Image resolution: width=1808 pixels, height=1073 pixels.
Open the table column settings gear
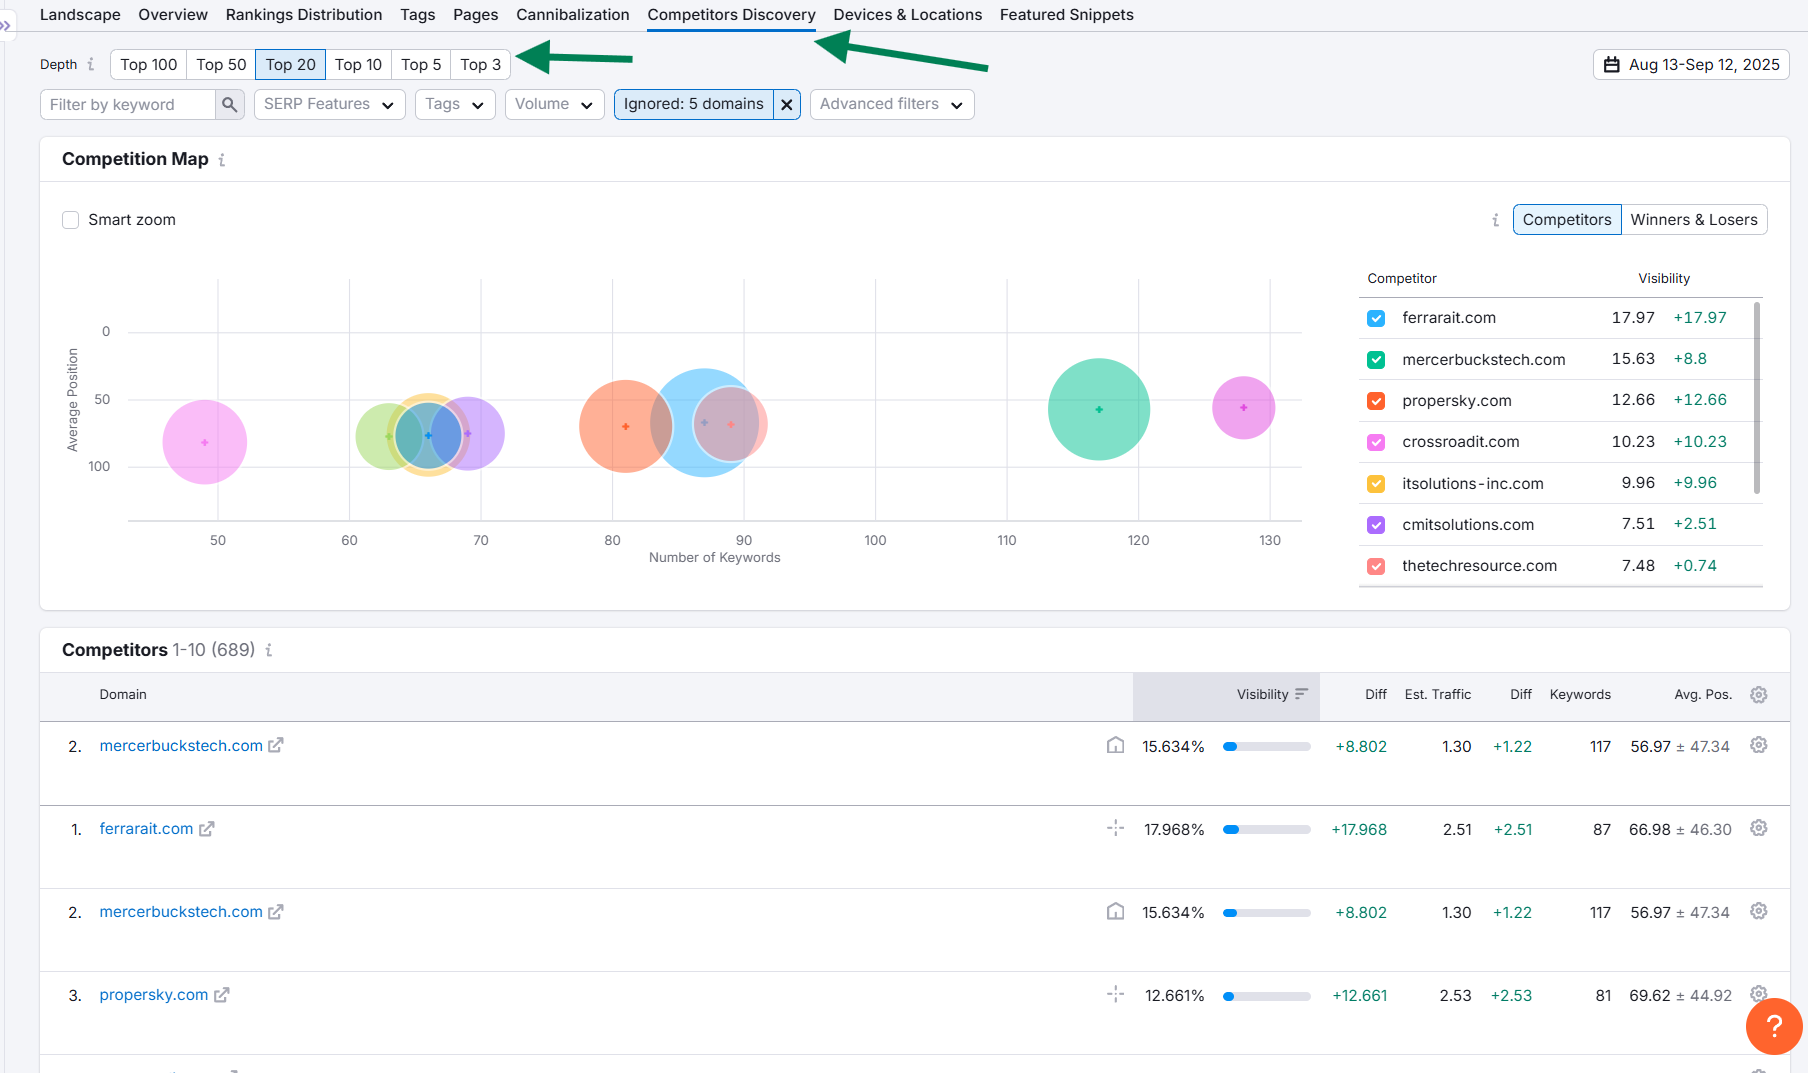tap(1759, 695)
